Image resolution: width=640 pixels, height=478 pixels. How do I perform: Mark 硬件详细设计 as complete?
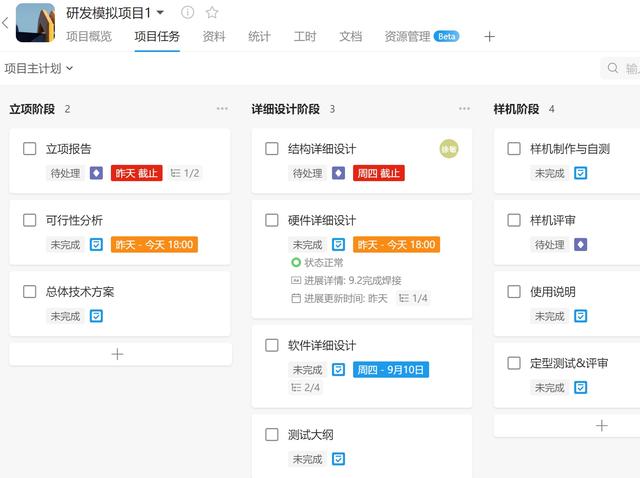[x=272, y=220]
